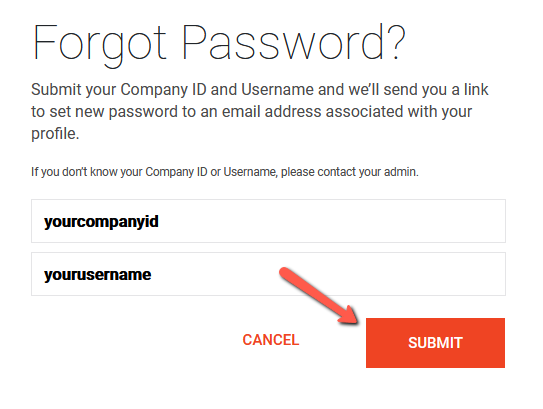Cancel the password reset request

pos(270,340)
